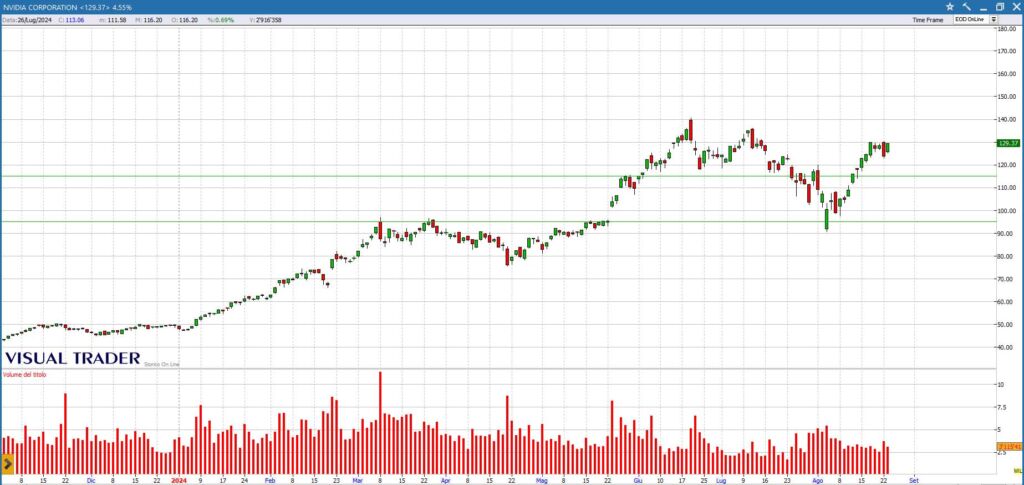Close the NVIDIA chart window
The width and height of the screenshot is (1024, 485).
click(1016, 7)
